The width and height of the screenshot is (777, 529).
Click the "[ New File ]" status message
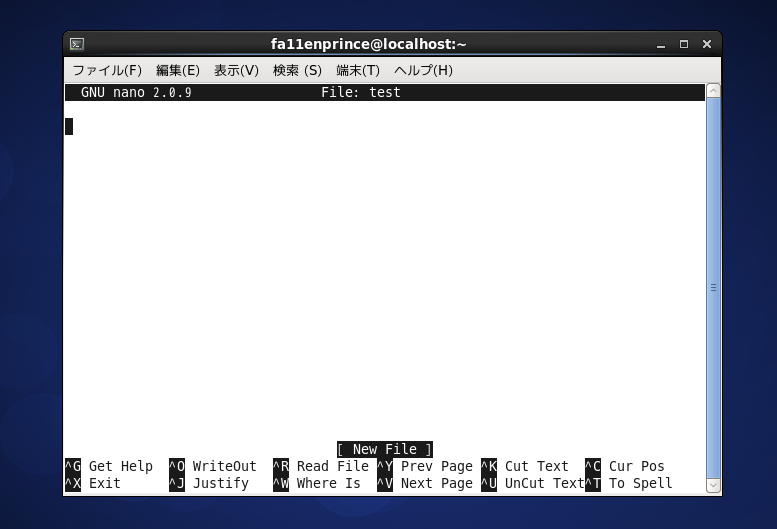coord(385,449)
